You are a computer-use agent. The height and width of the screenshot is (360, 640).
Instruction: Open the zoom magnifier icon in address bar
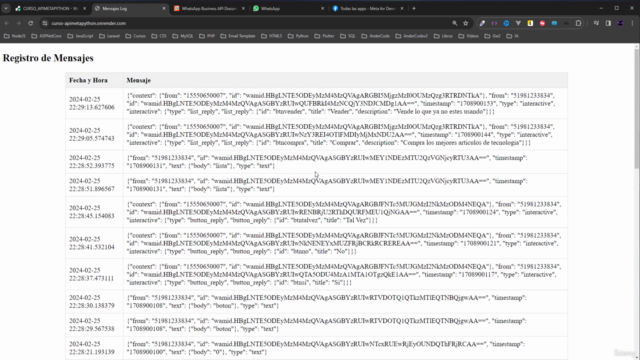tap(455, 23)
